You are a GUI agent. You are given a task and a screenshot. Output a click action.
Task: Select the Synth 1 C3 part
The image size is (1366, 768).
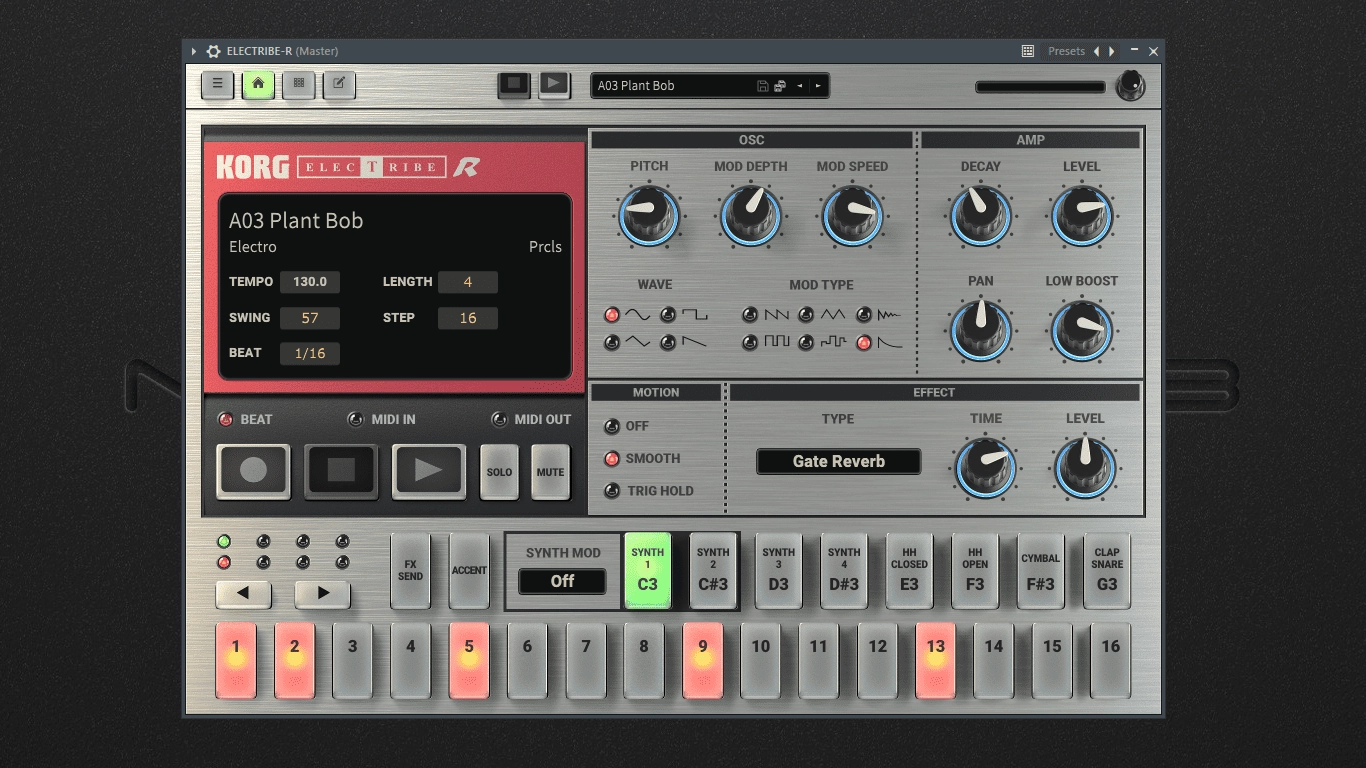coord(647,570)
